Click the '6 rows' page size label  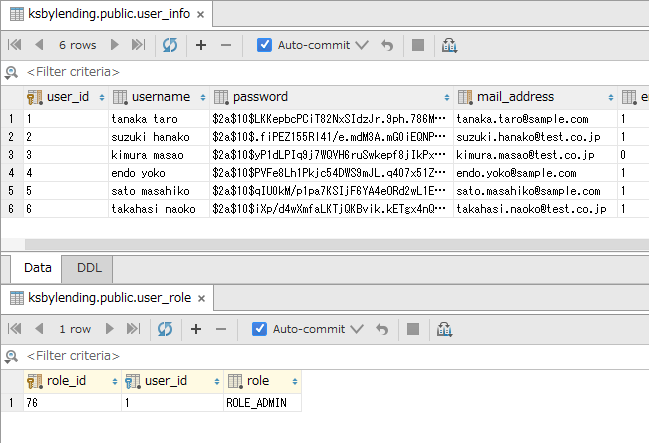pyautogui.click(x=77, y=45)
